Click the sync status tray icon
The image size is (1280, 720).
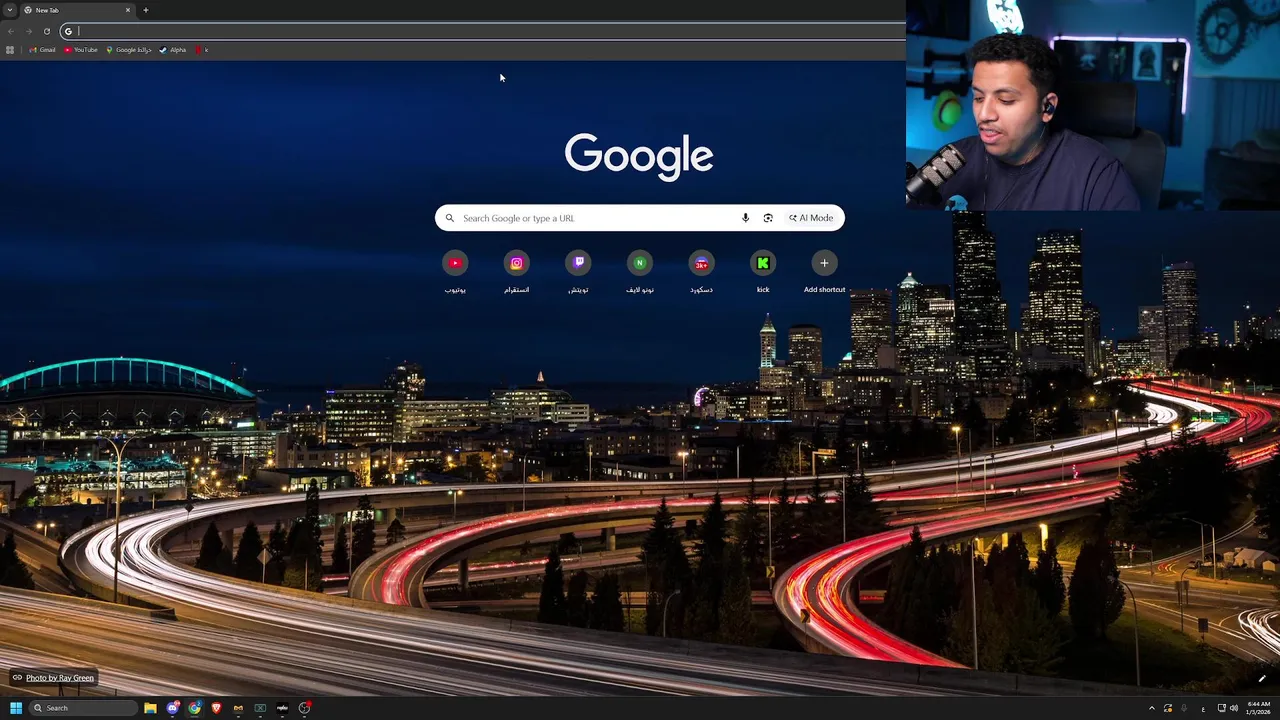point(1168,708)
